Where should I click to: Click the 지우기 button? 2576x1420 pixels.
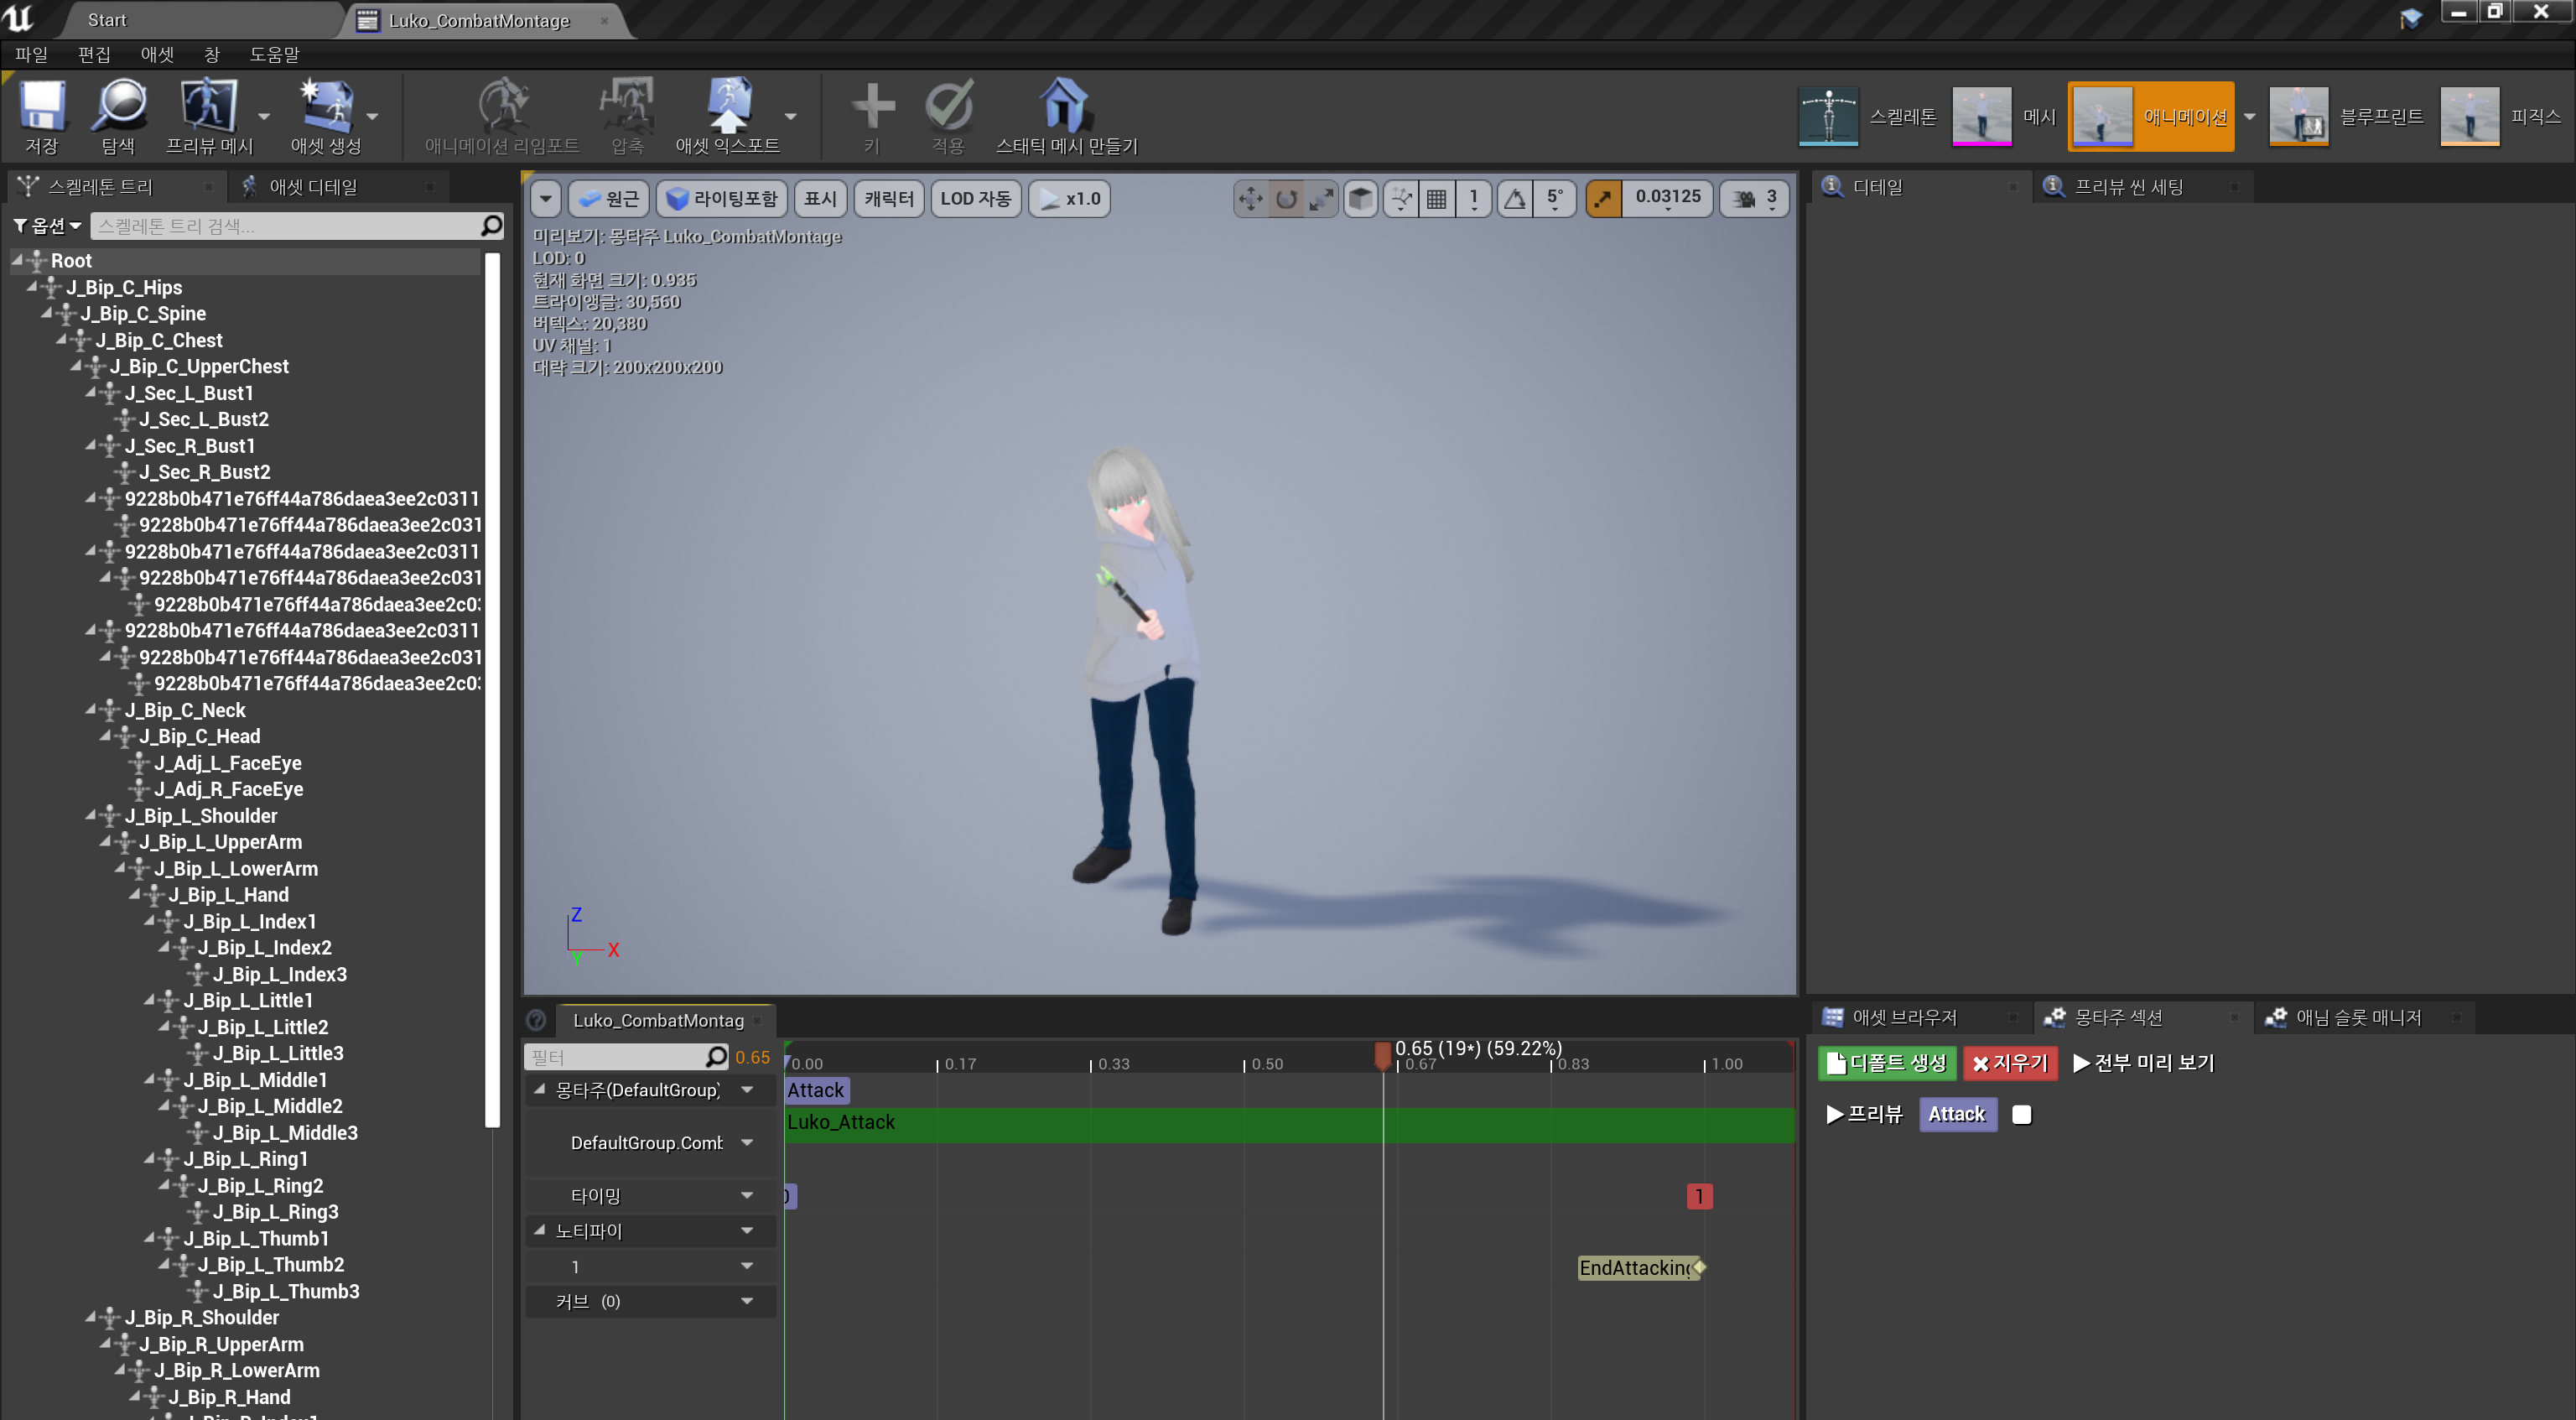pos(2010,1063)
